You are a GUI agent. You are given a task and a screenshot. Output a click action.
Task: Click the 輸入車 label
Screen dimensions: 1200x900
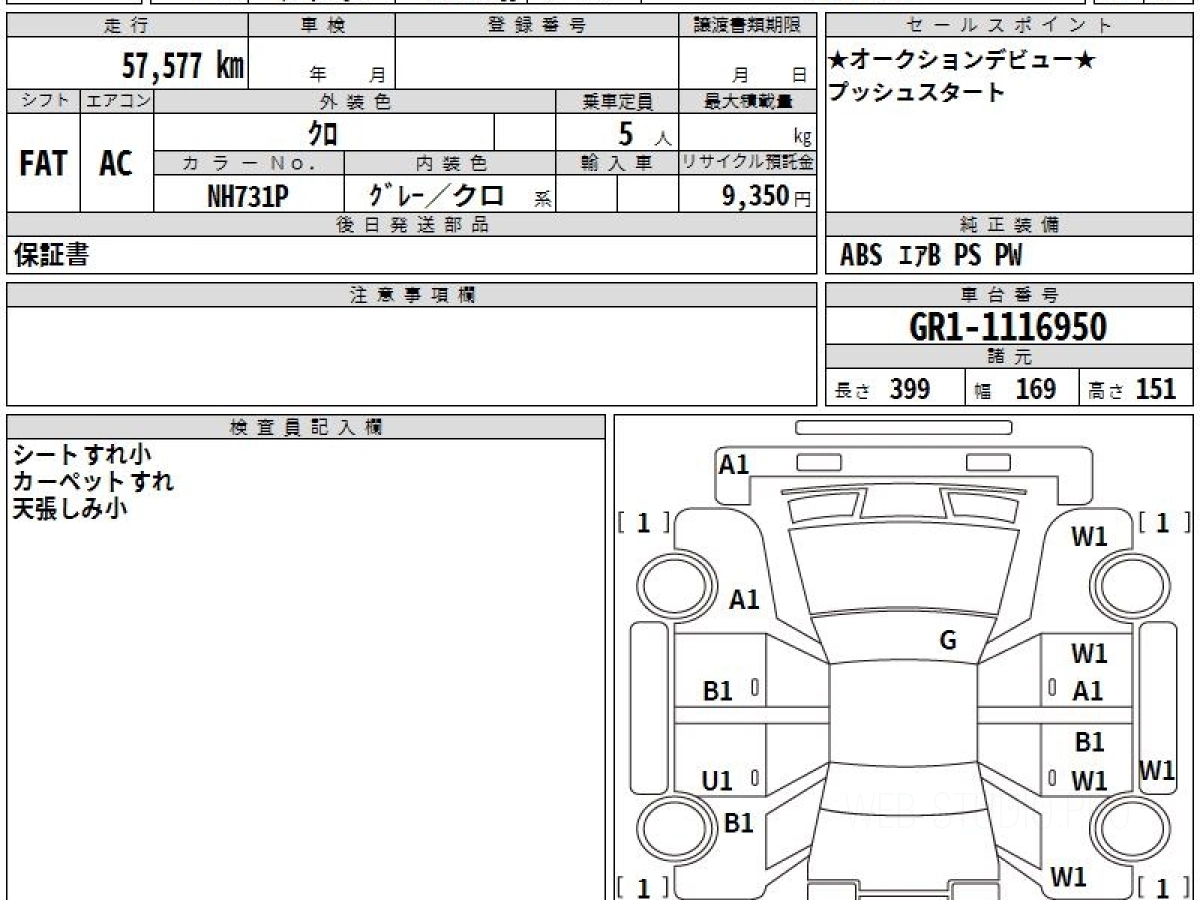point(617,163)
